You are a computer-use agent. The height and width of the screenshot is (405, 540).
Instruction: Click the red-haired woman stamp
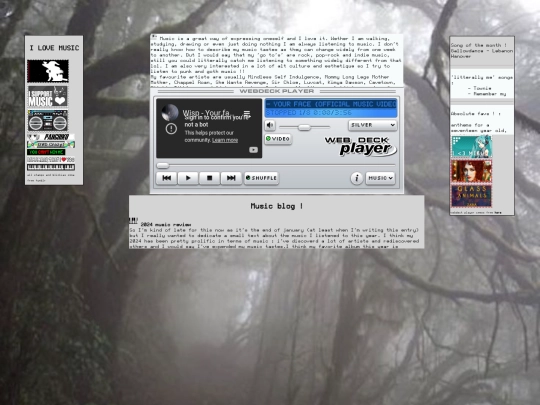tap(471, 171)
